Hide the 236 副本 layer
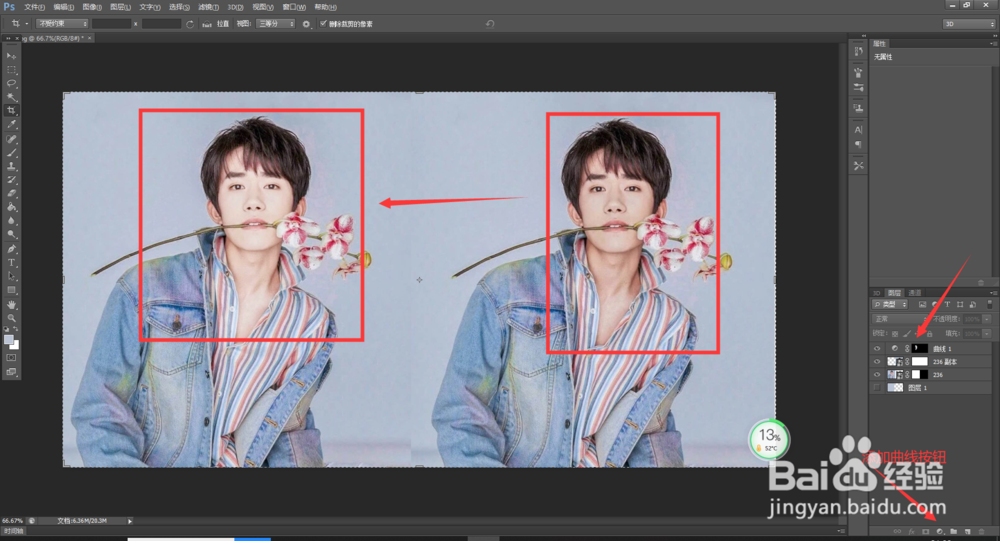The height and width of the screenshot is (541, 1000). 877,361
